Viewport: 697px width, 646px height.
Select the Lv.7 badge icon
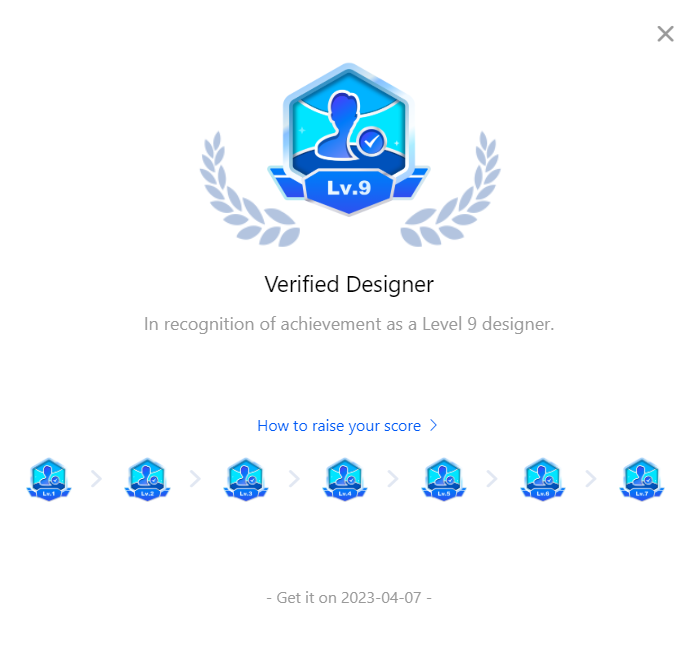(642, 479)
